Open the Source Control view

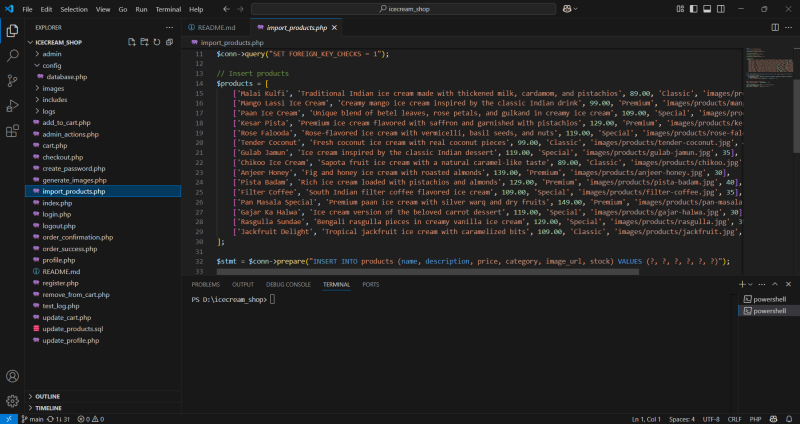12,80
